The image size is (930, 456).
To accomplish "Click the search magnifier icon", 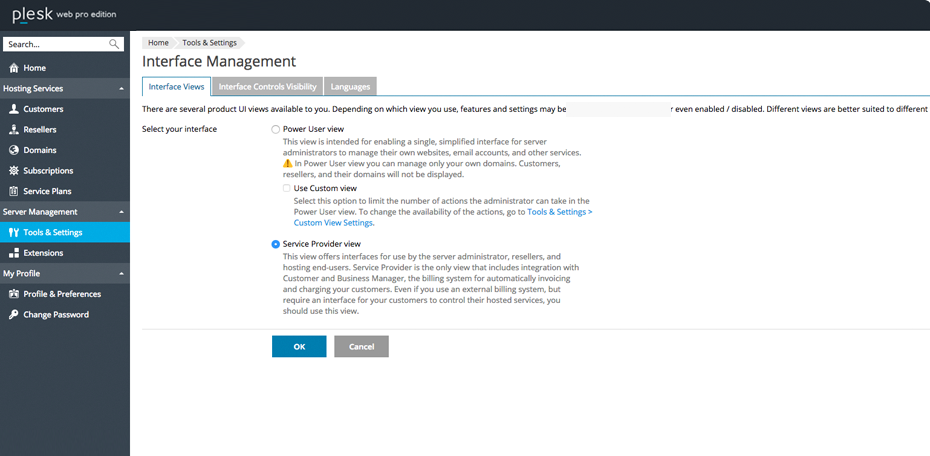I will (114, 44).
